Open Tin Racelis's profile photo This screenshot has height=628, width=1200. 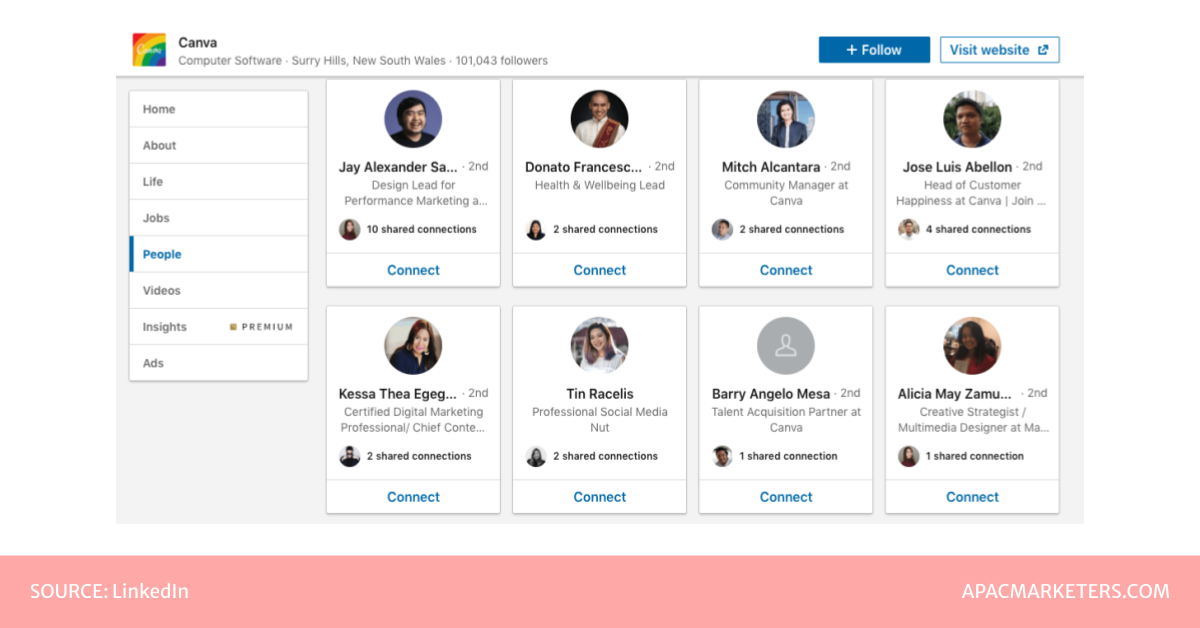600,346
